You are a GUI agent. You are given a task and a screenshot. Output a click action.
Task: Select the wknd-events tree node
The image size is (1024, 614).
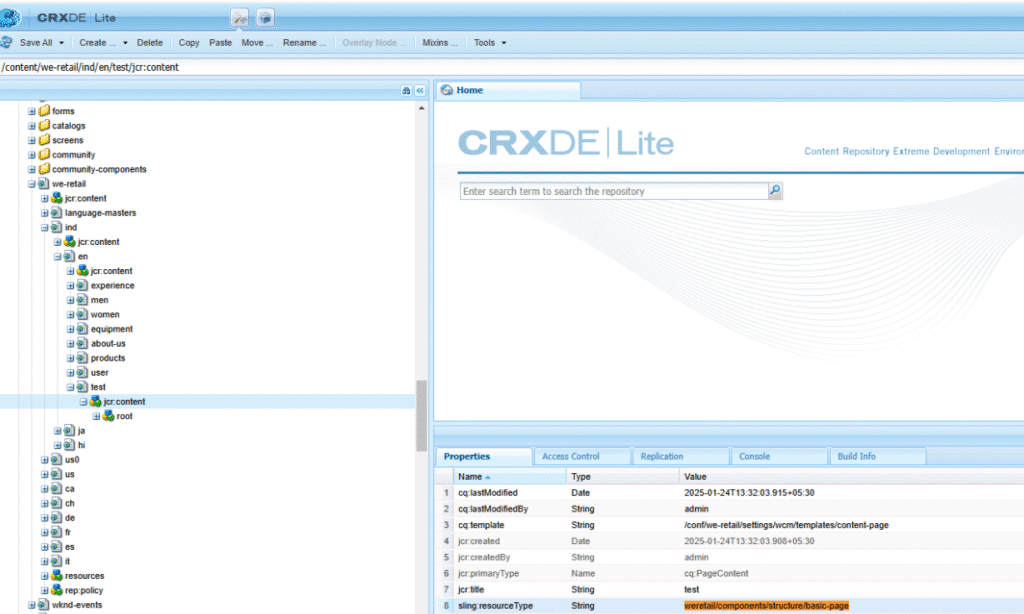tap(77, 605)
